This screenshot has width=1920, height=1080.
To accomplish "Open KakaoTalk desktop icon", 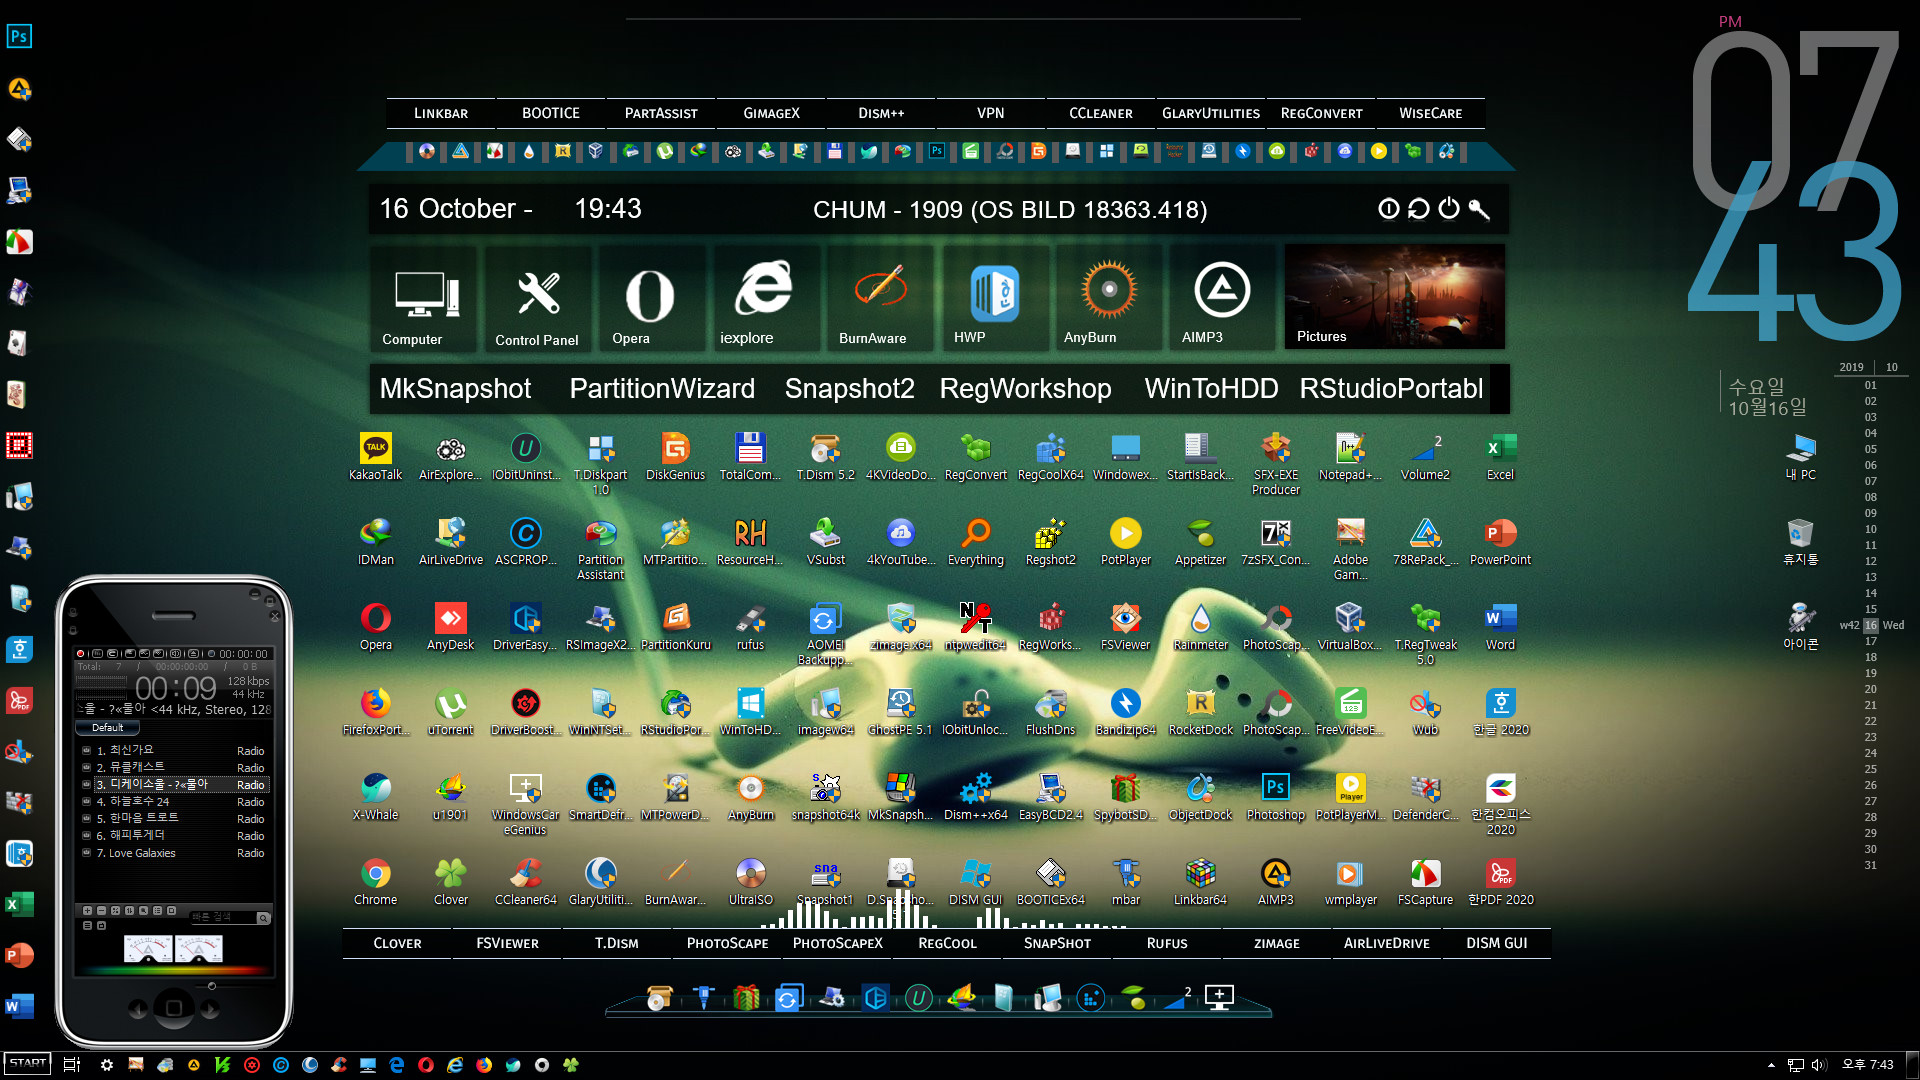I will 376,456.
